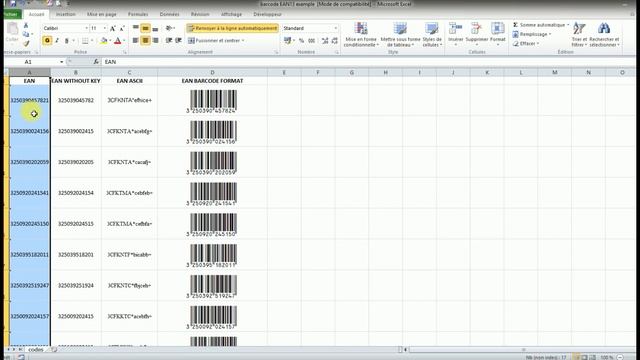
Task: Toggle italic formatting in the Police group
Action: coord(57,40)
